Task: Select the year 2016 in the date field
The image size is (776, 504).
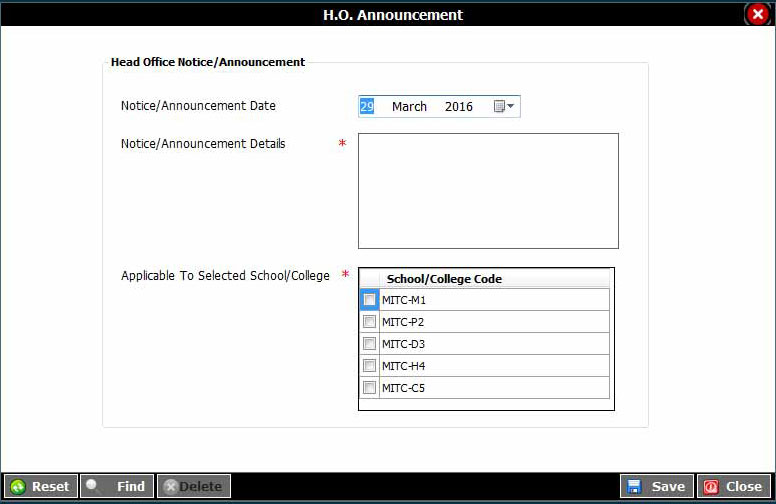Action: click(459, 106)
